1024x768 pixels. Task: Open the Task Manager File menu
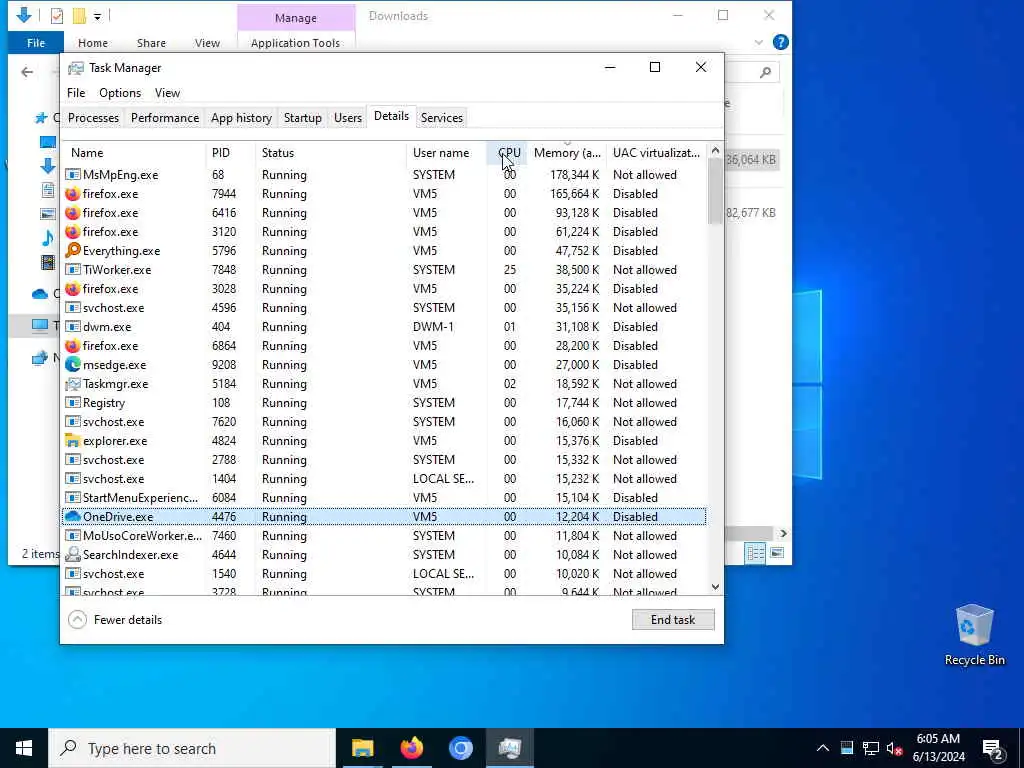click(76, 93)
